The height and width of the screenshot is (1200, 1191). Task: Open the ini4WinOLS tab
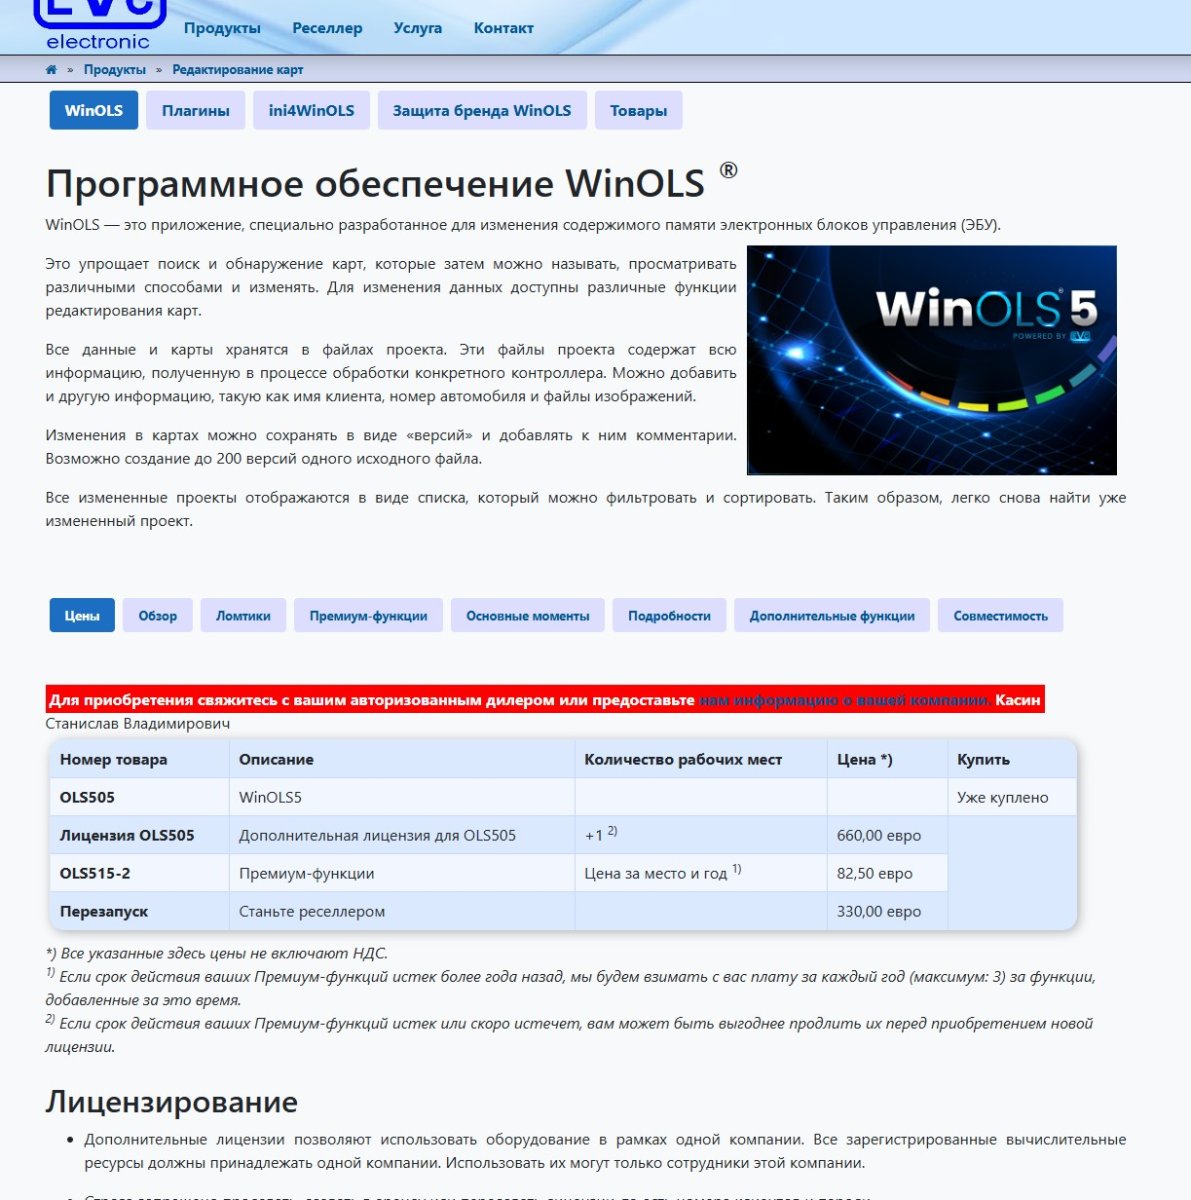tap(312, 110)
